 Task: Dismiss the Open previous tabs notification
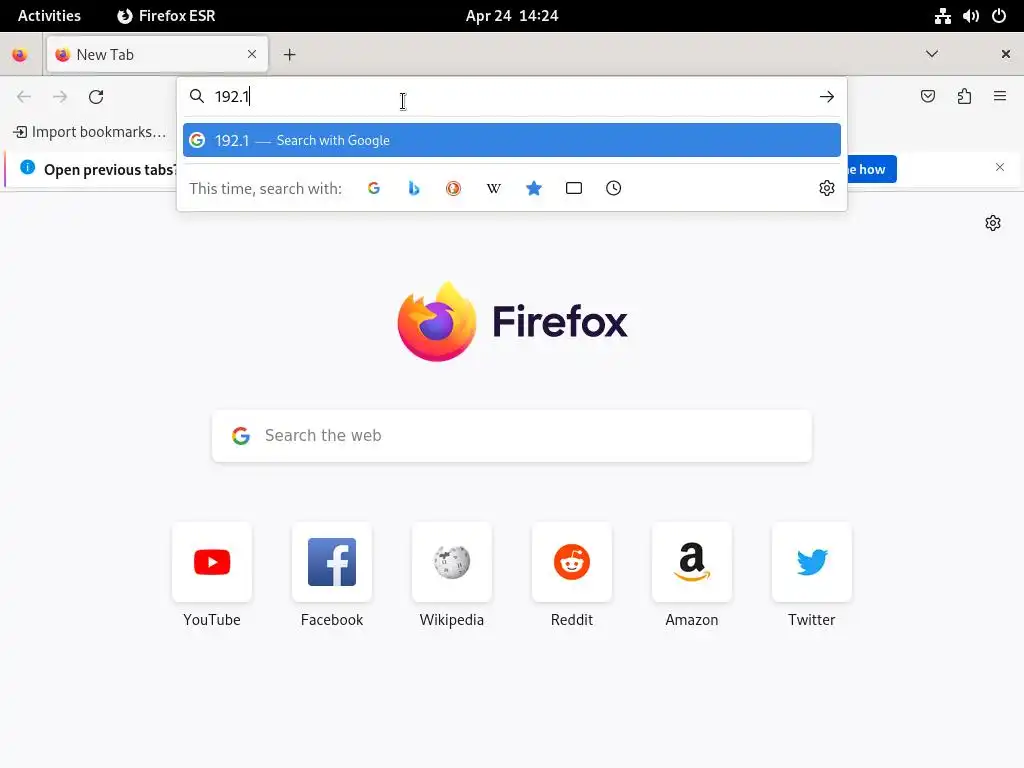pyautogui.click(x=1000, y=167)
